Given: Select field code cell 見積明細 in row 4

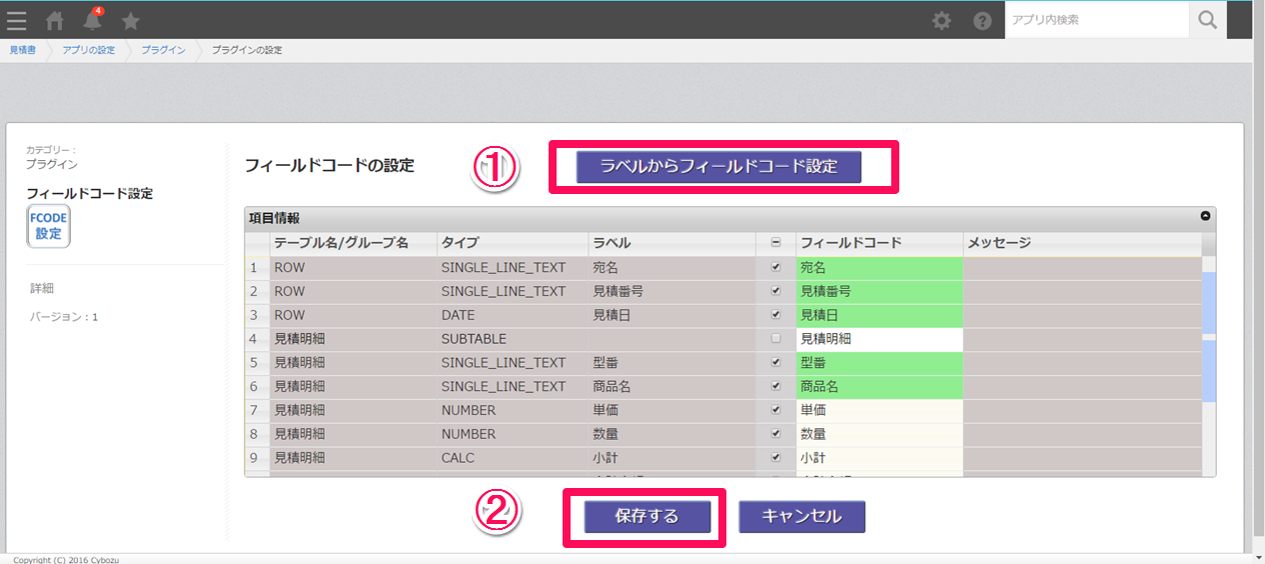Looking at the screenshot, I should [879, 340].
